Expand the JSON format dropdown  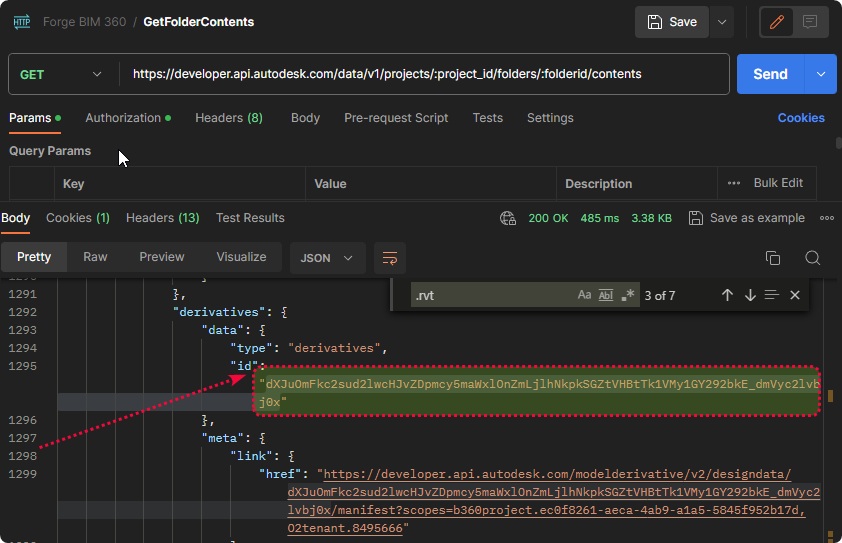[x=326, y=258]
